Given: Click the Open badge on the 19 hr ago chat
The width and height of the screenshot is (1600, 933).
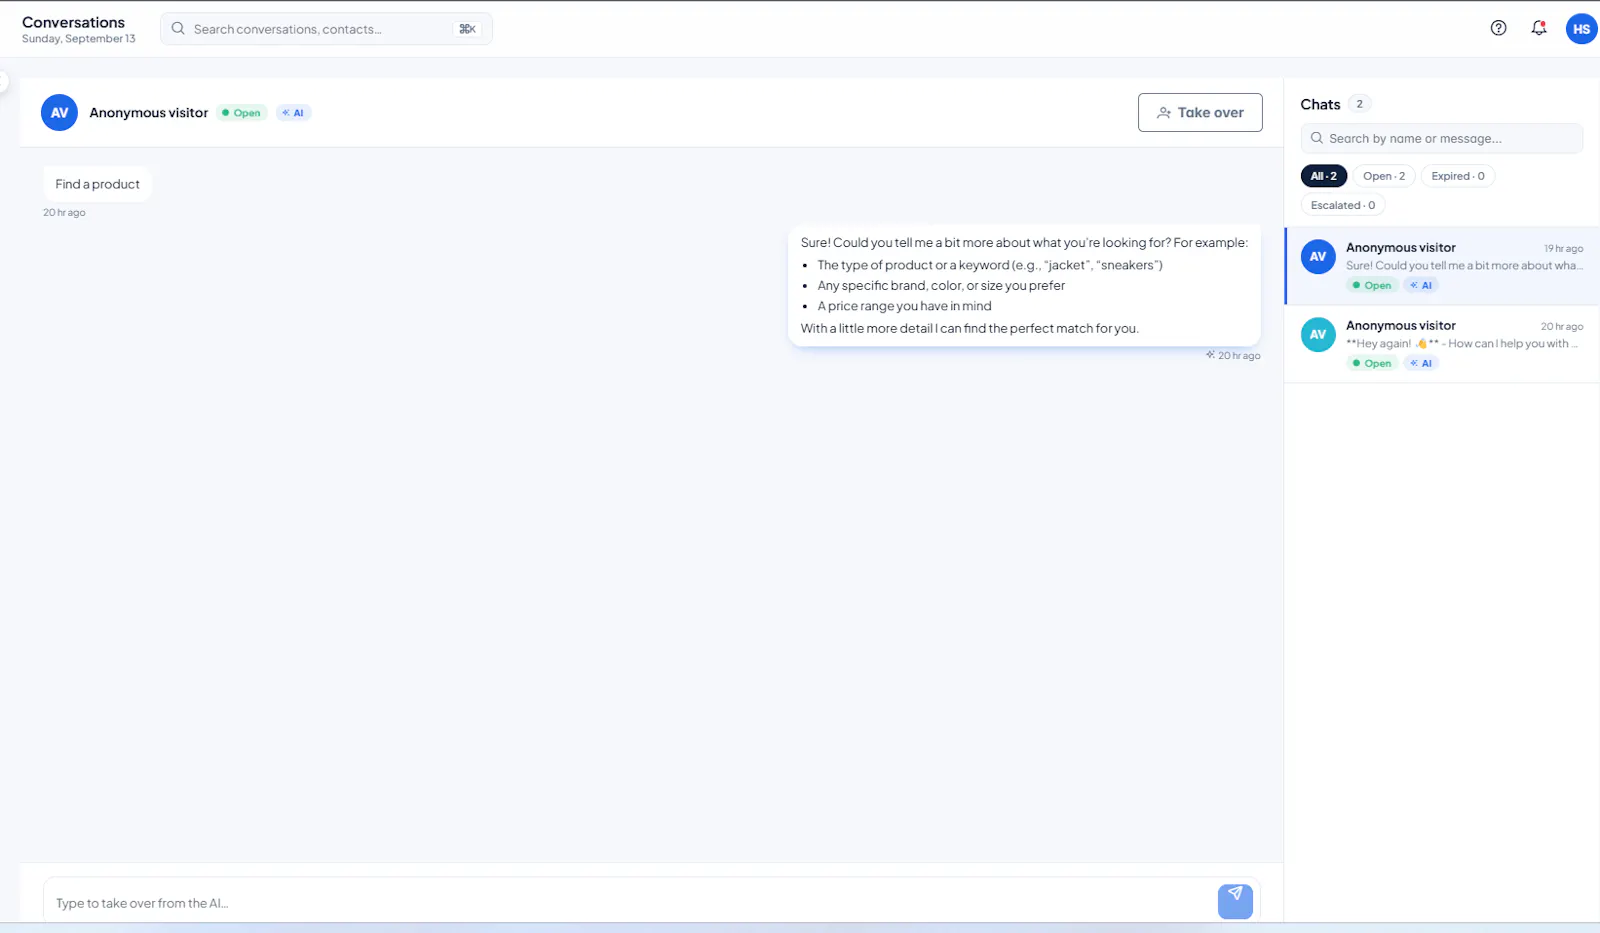Looking at the screenshot, I should (1372, 285).
